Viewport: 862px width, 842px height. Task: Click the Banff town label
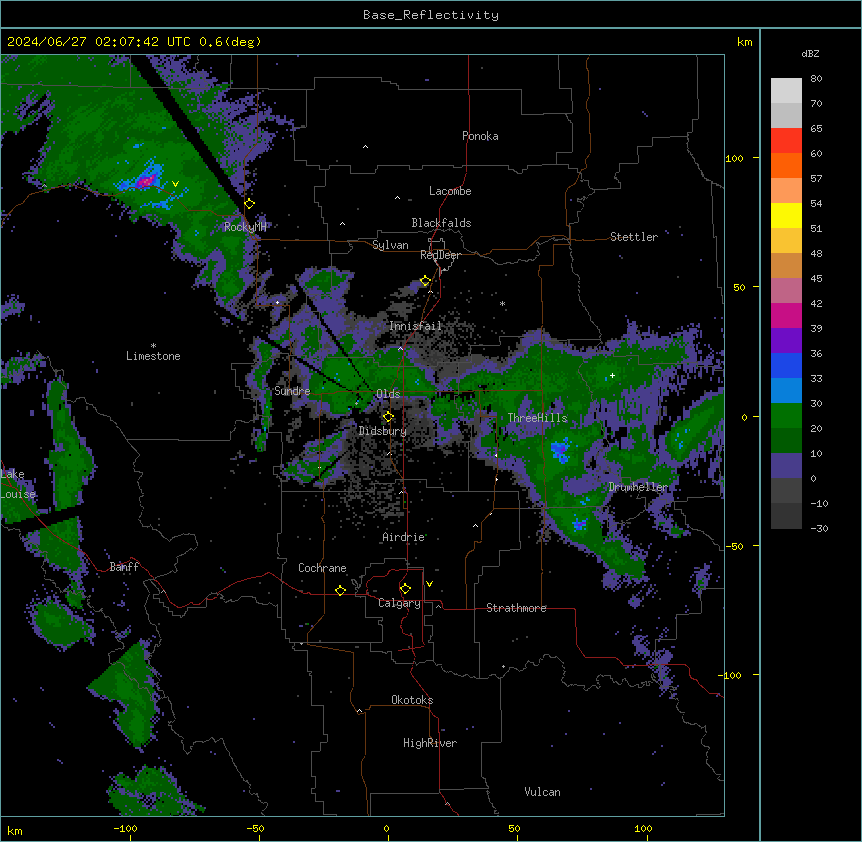124,567
